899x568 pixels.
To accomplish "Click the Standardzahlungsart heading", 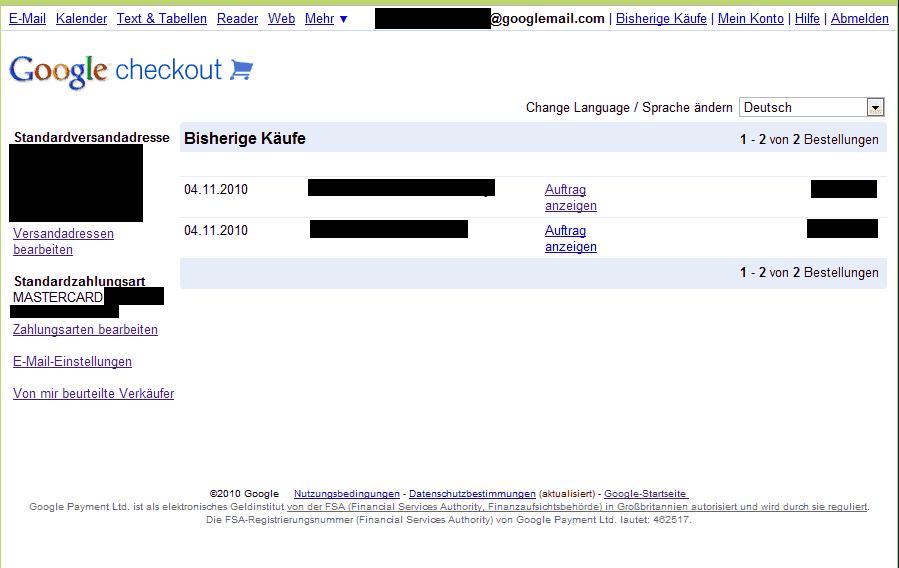I will click(80, 281).
